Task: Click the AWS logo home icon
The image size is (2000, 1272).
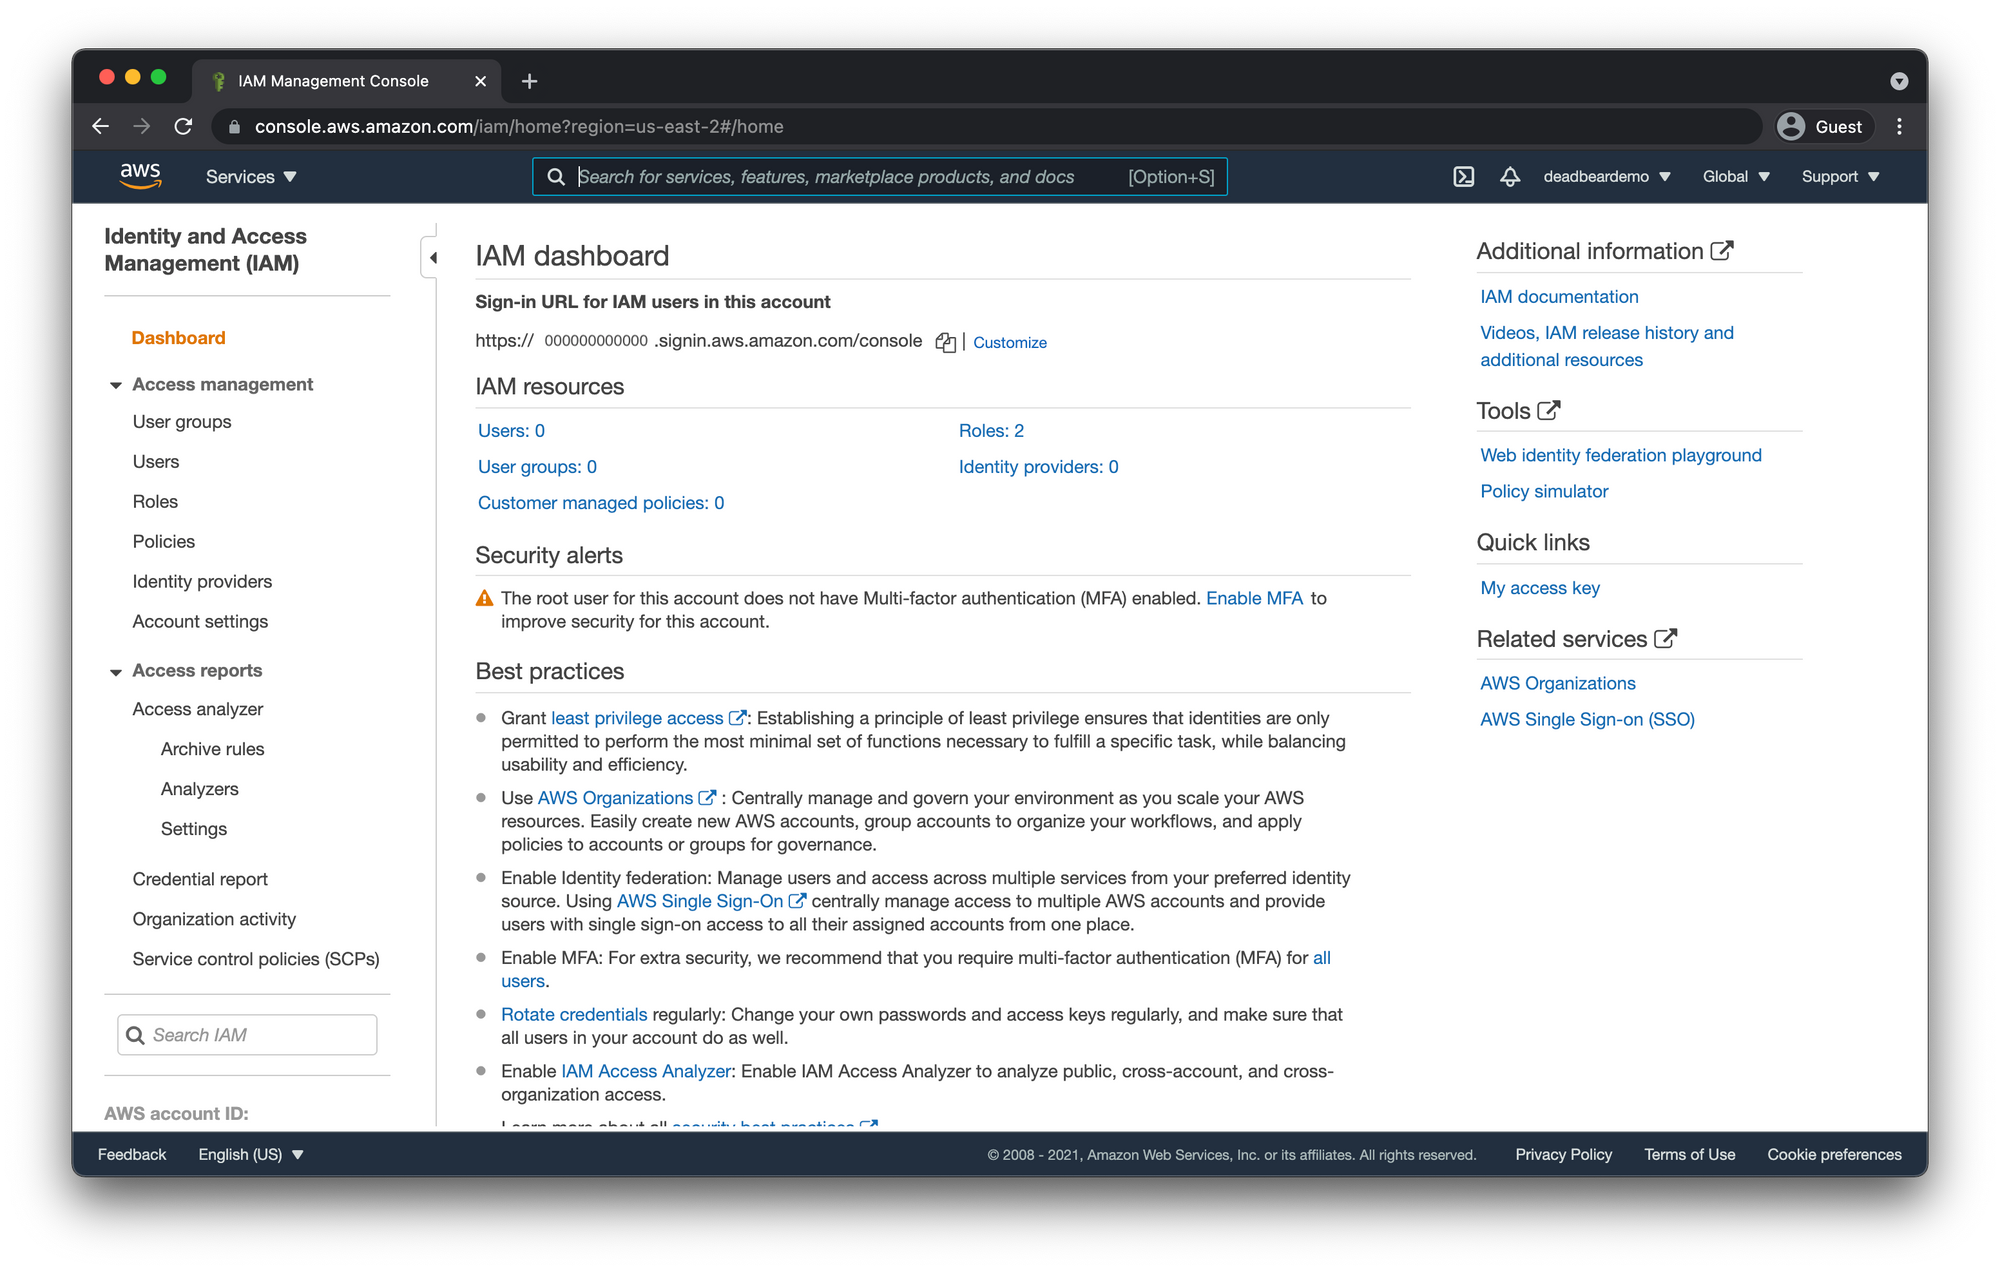Action: [x=140, y=175]
